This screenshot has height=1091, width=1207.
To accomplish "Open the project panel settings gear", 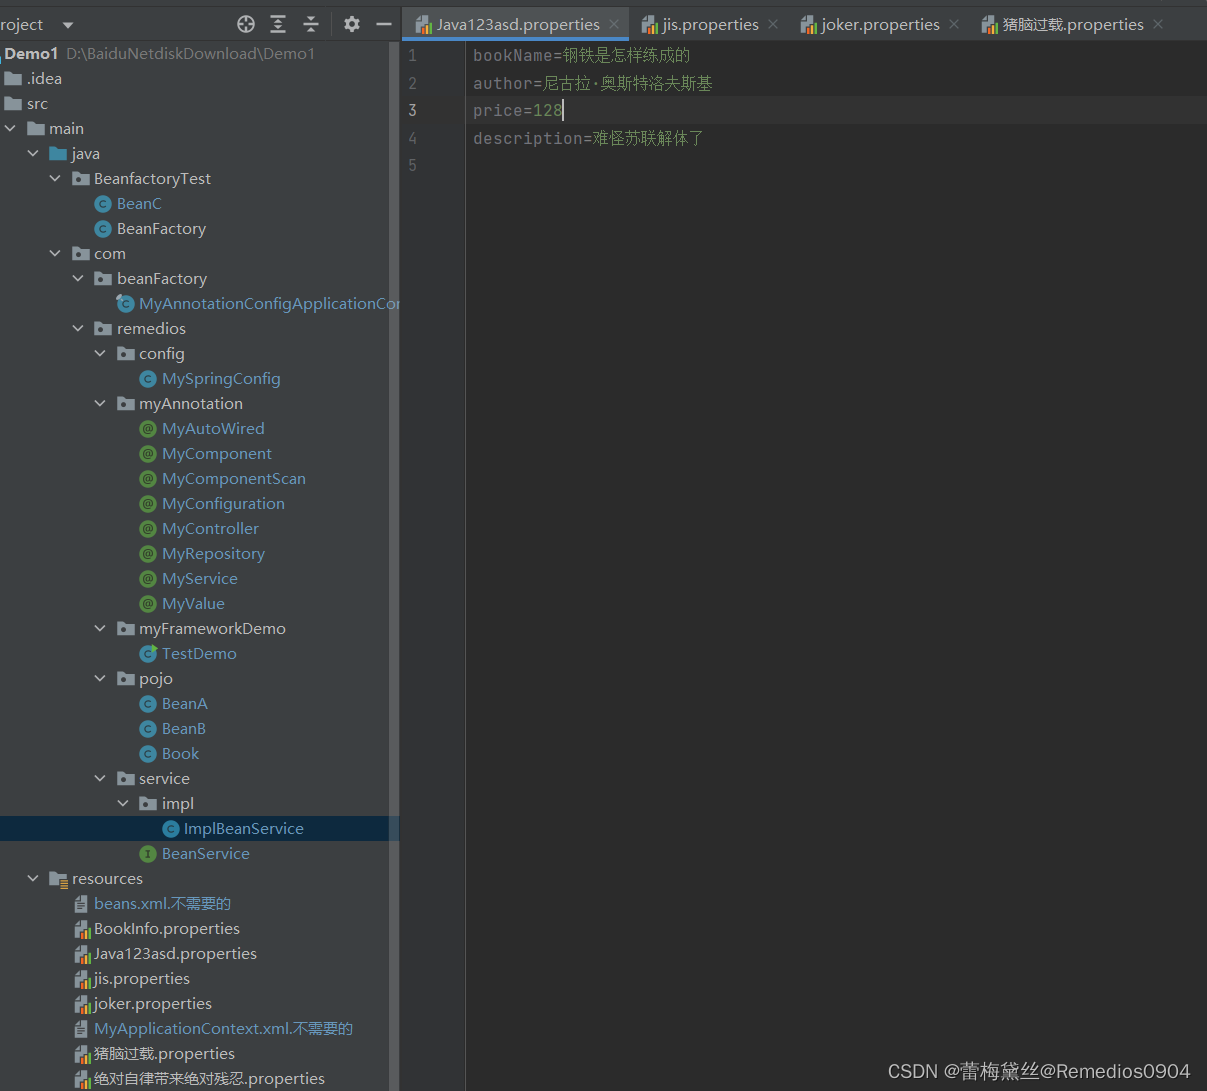I will pos(352,24).
